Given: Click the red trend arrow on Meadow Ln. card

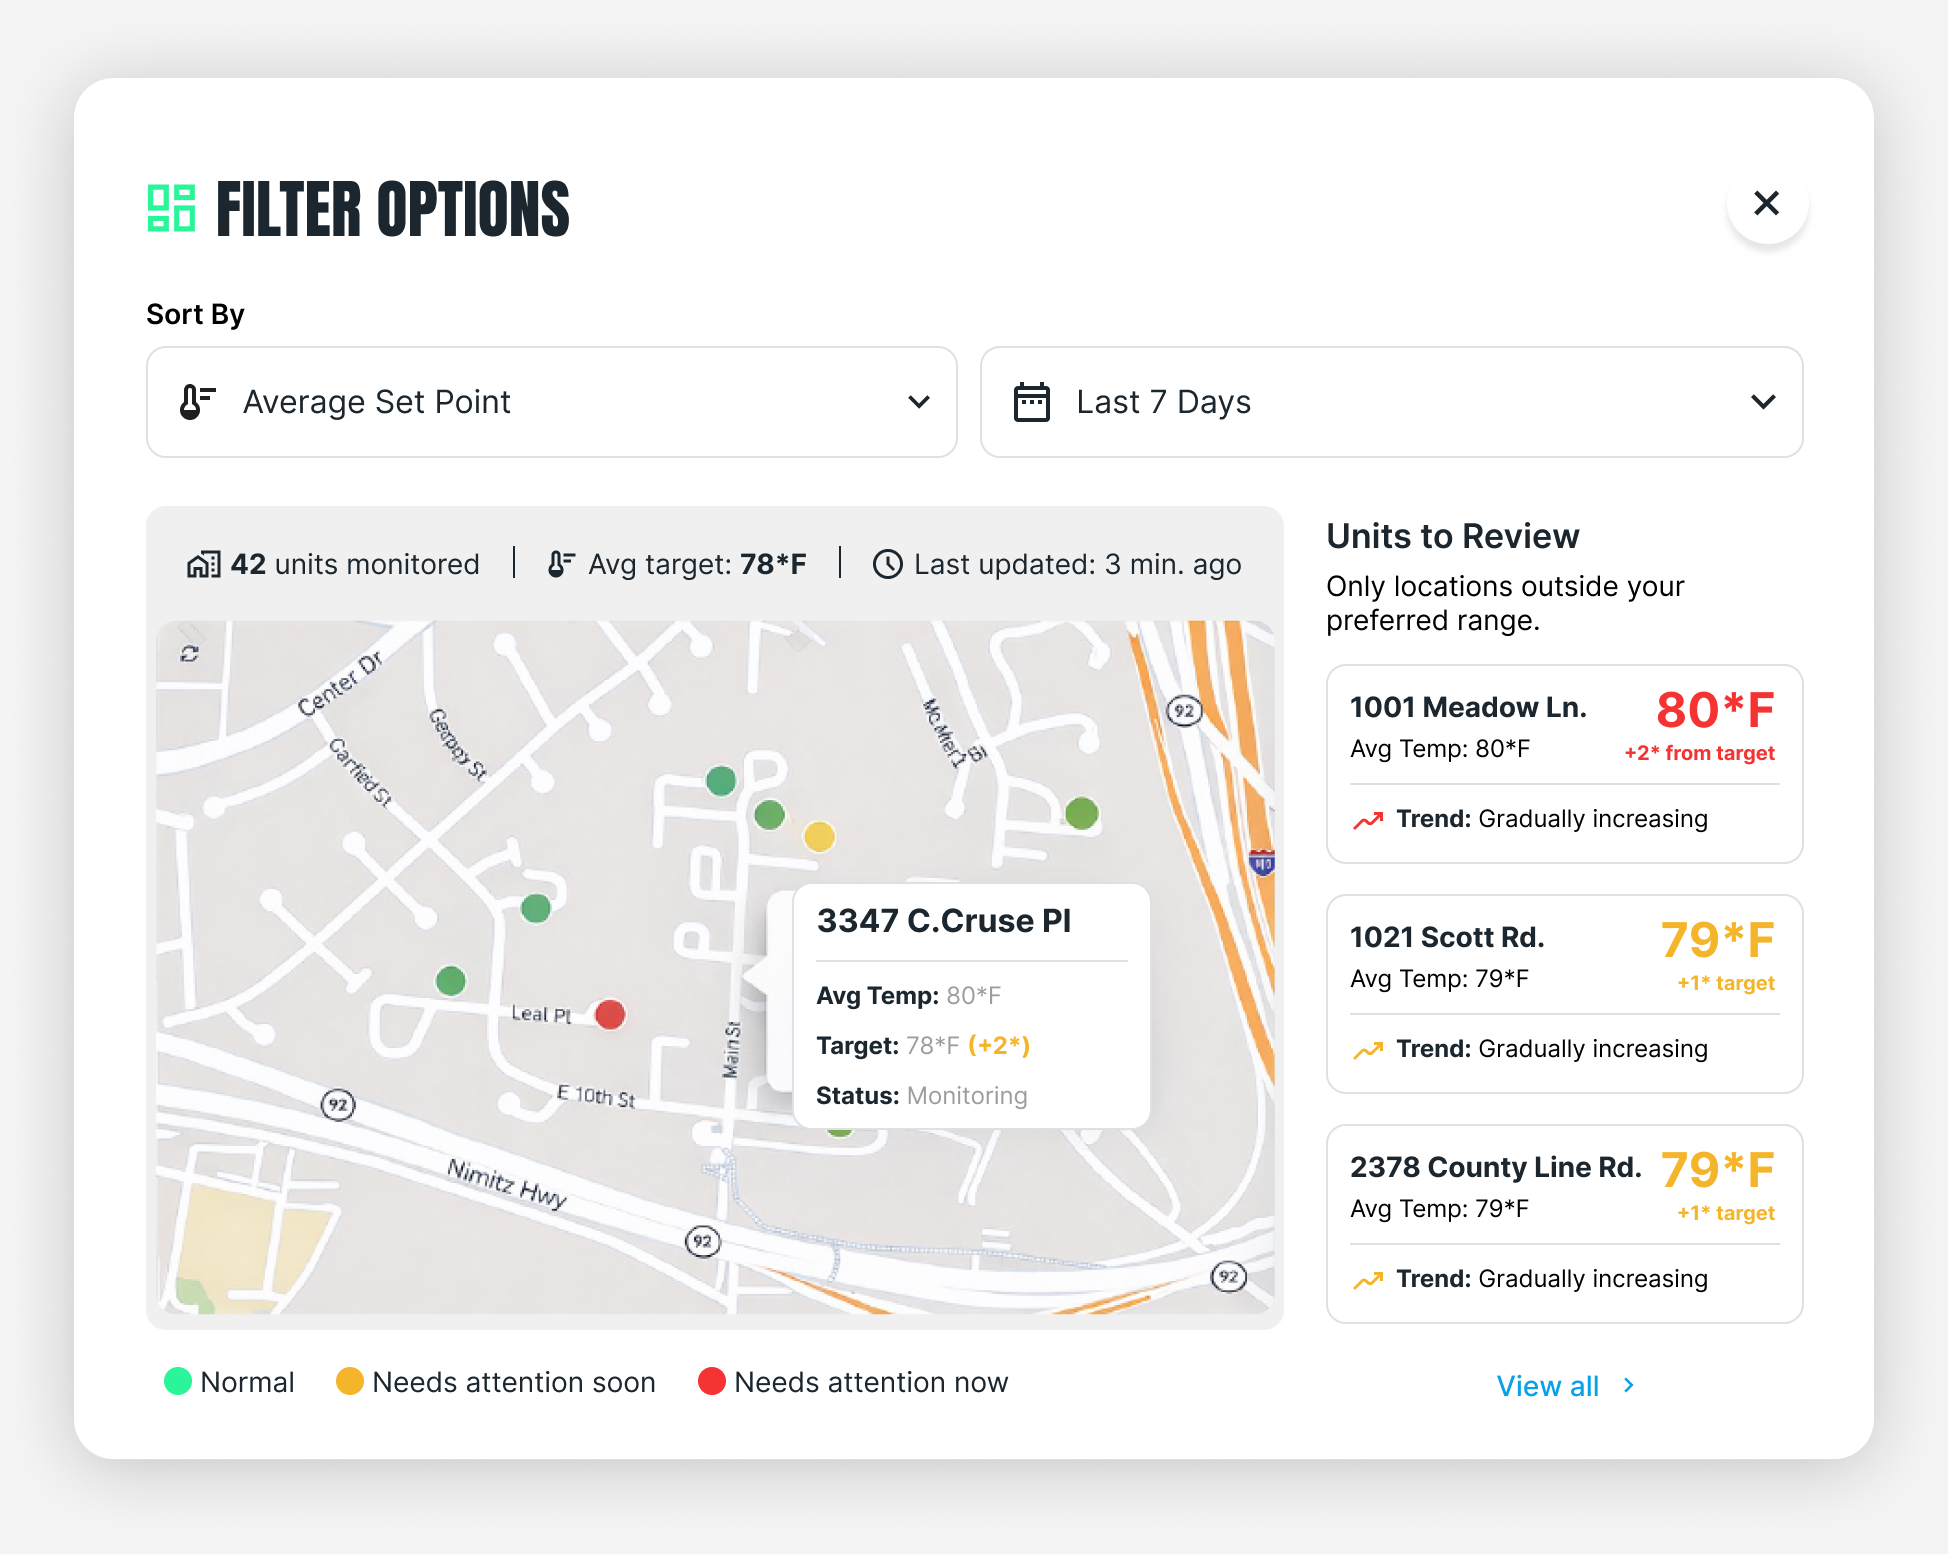Looking at the screenshot, I should 1367,820.
